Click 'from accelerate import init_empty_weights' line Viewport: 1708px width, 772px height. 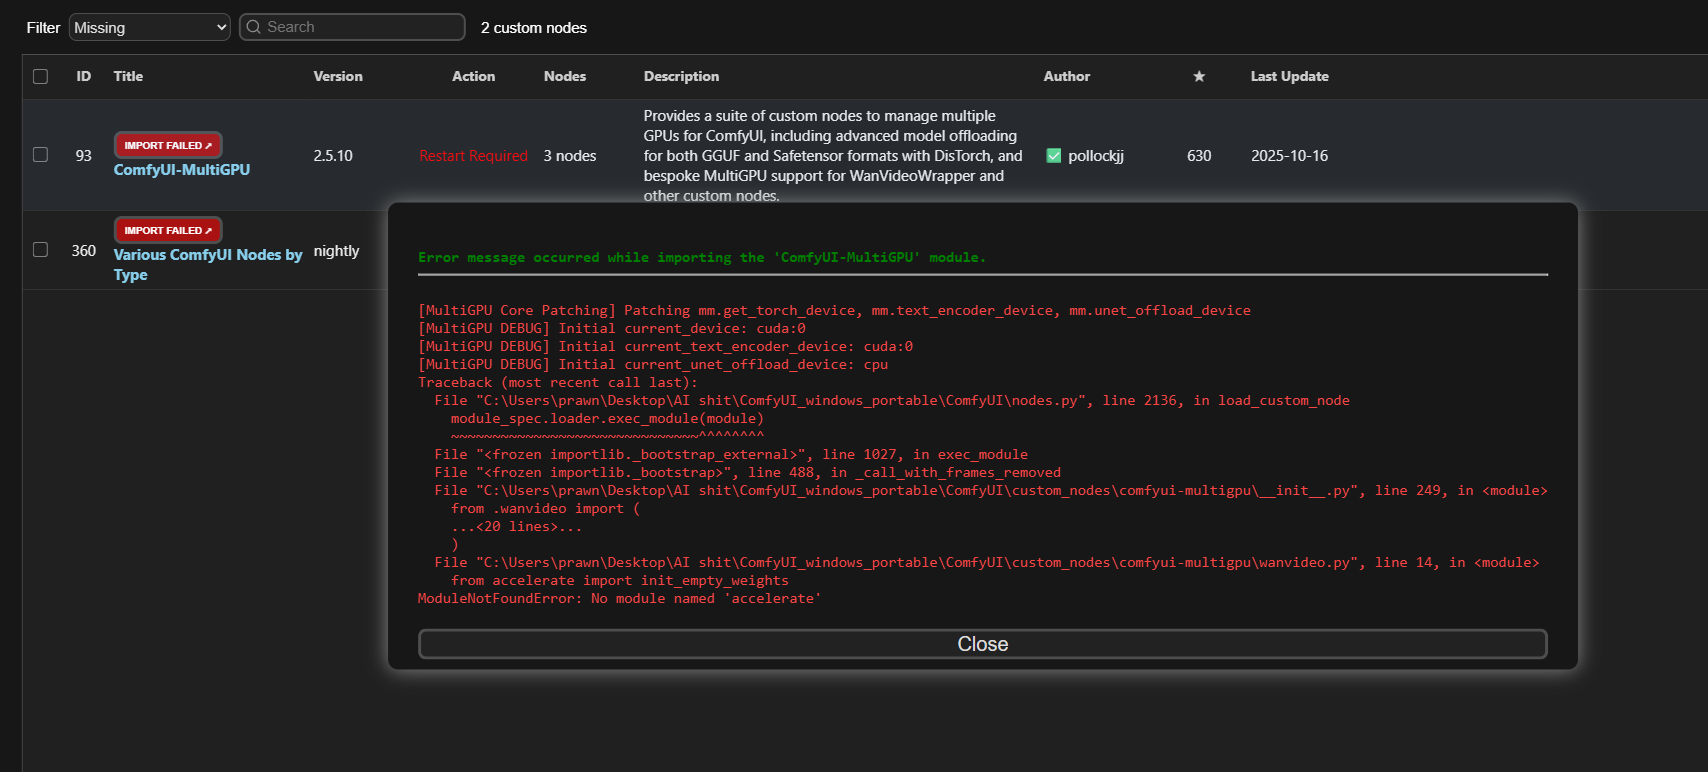[620, 580]
